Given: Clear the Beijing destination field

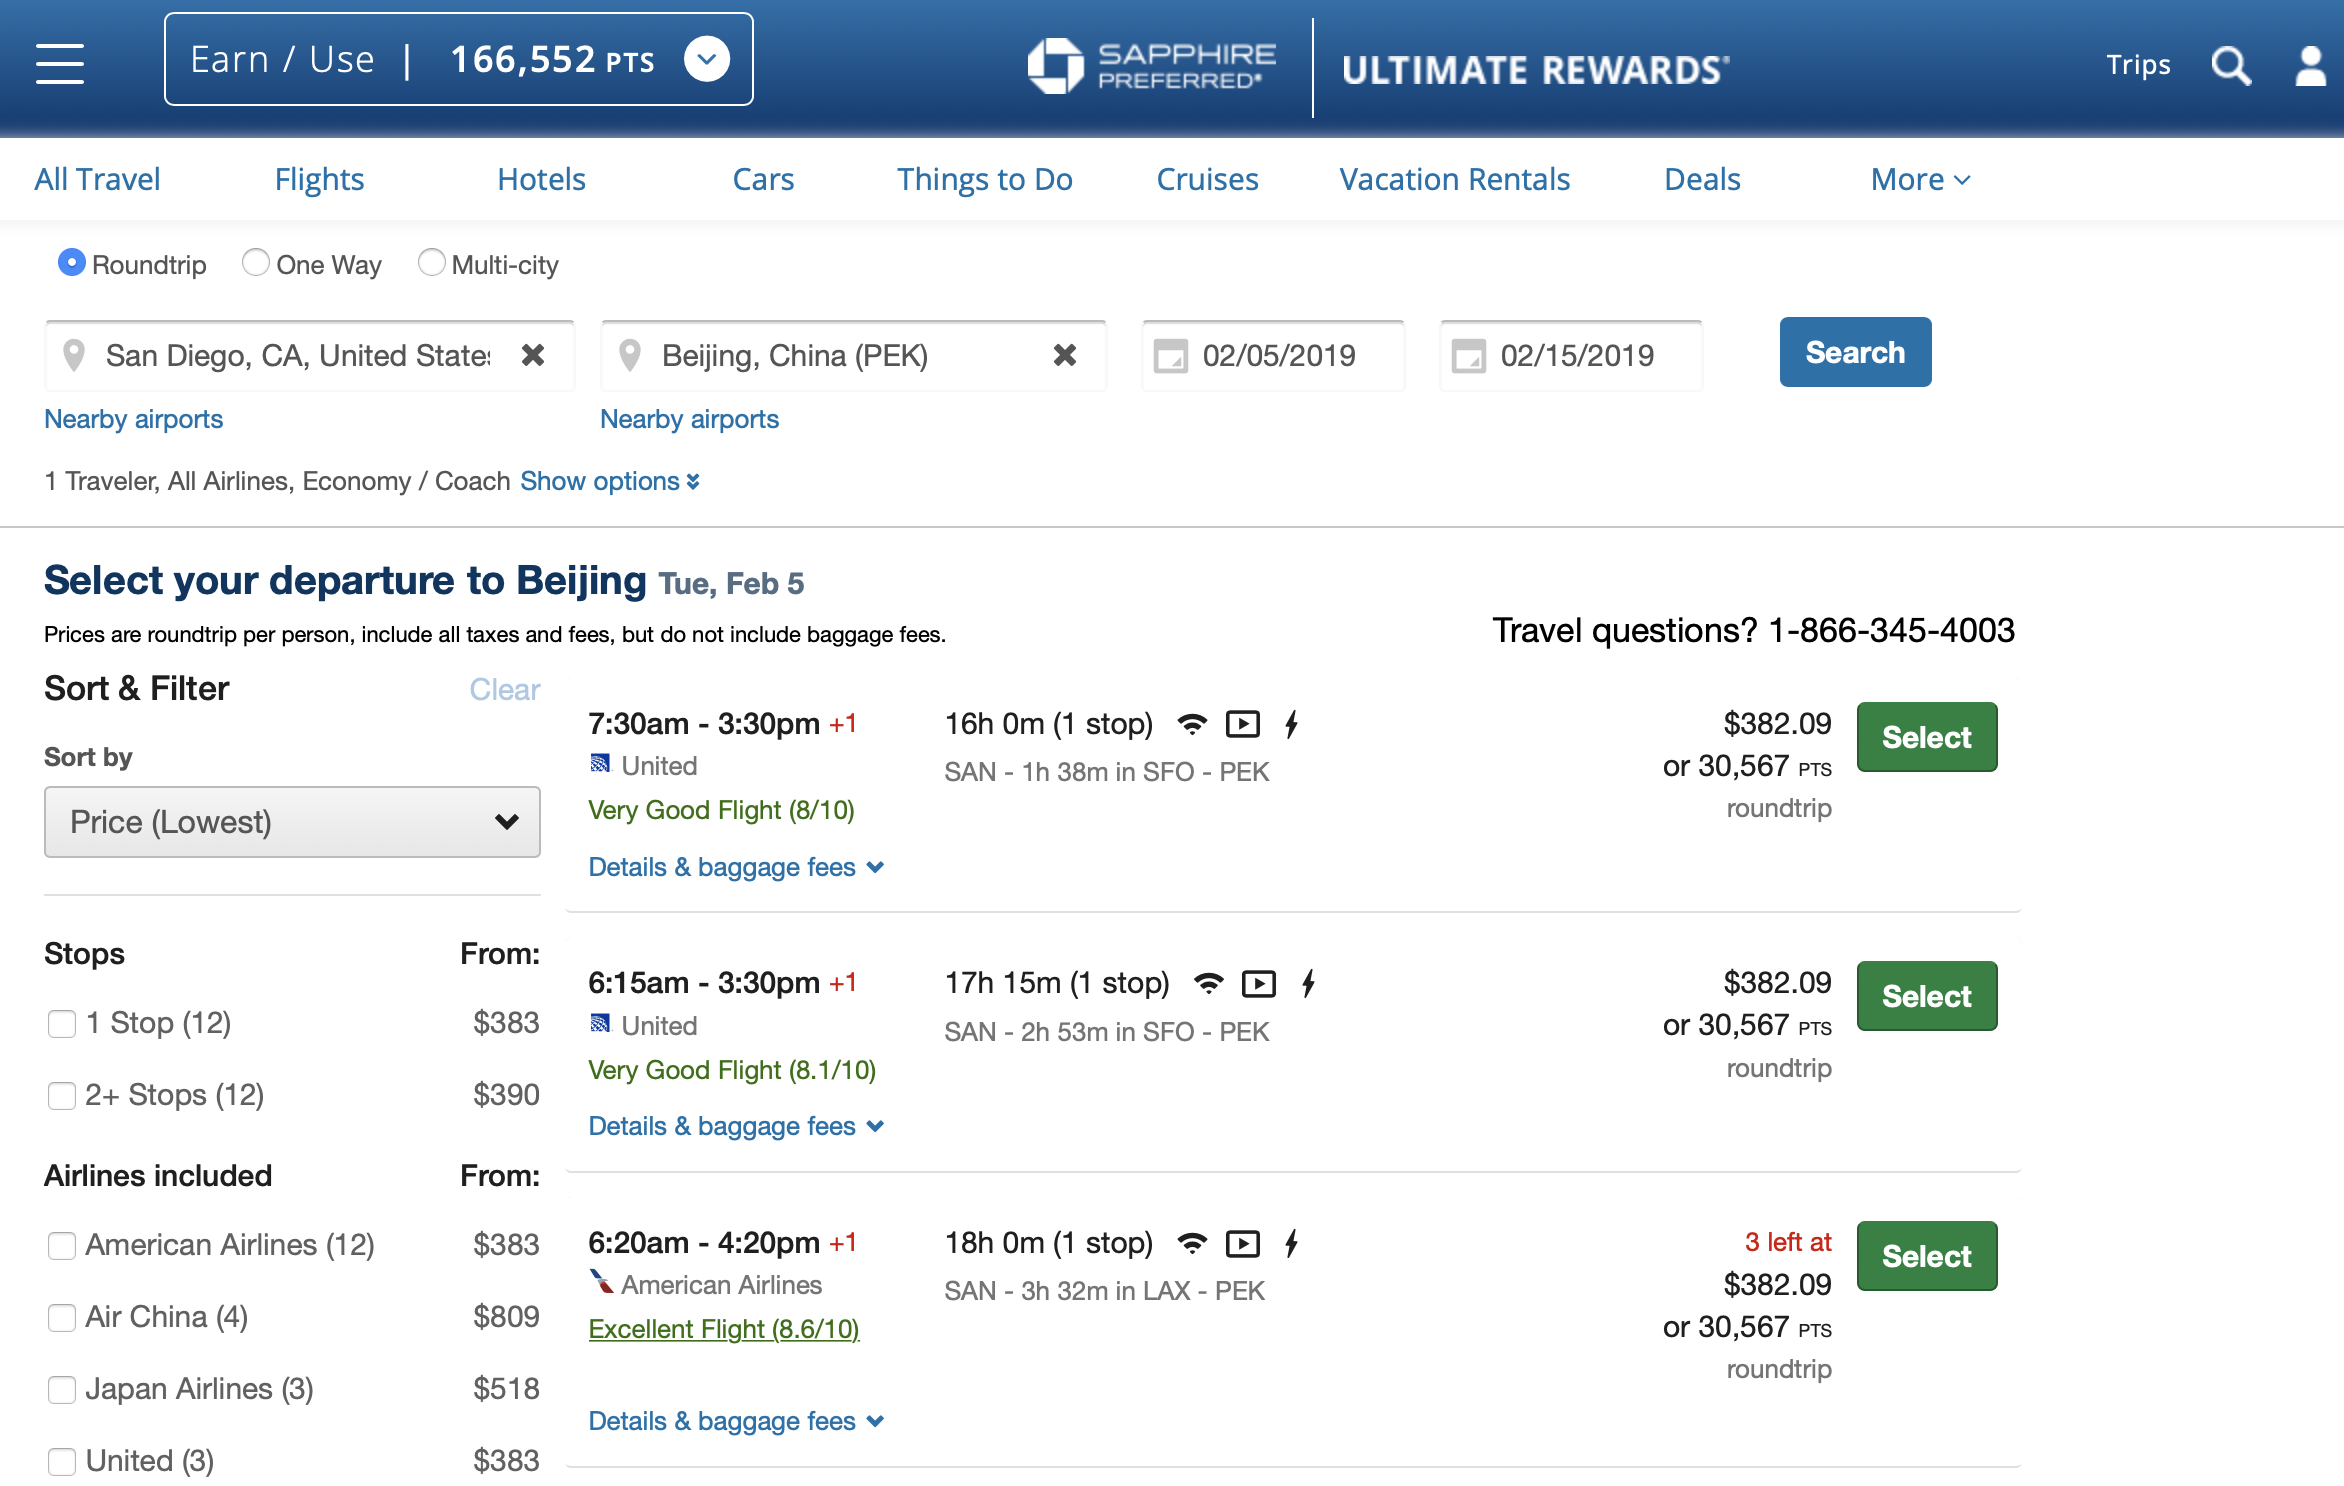Looking at the screenshot, I should click(1065, 355).
